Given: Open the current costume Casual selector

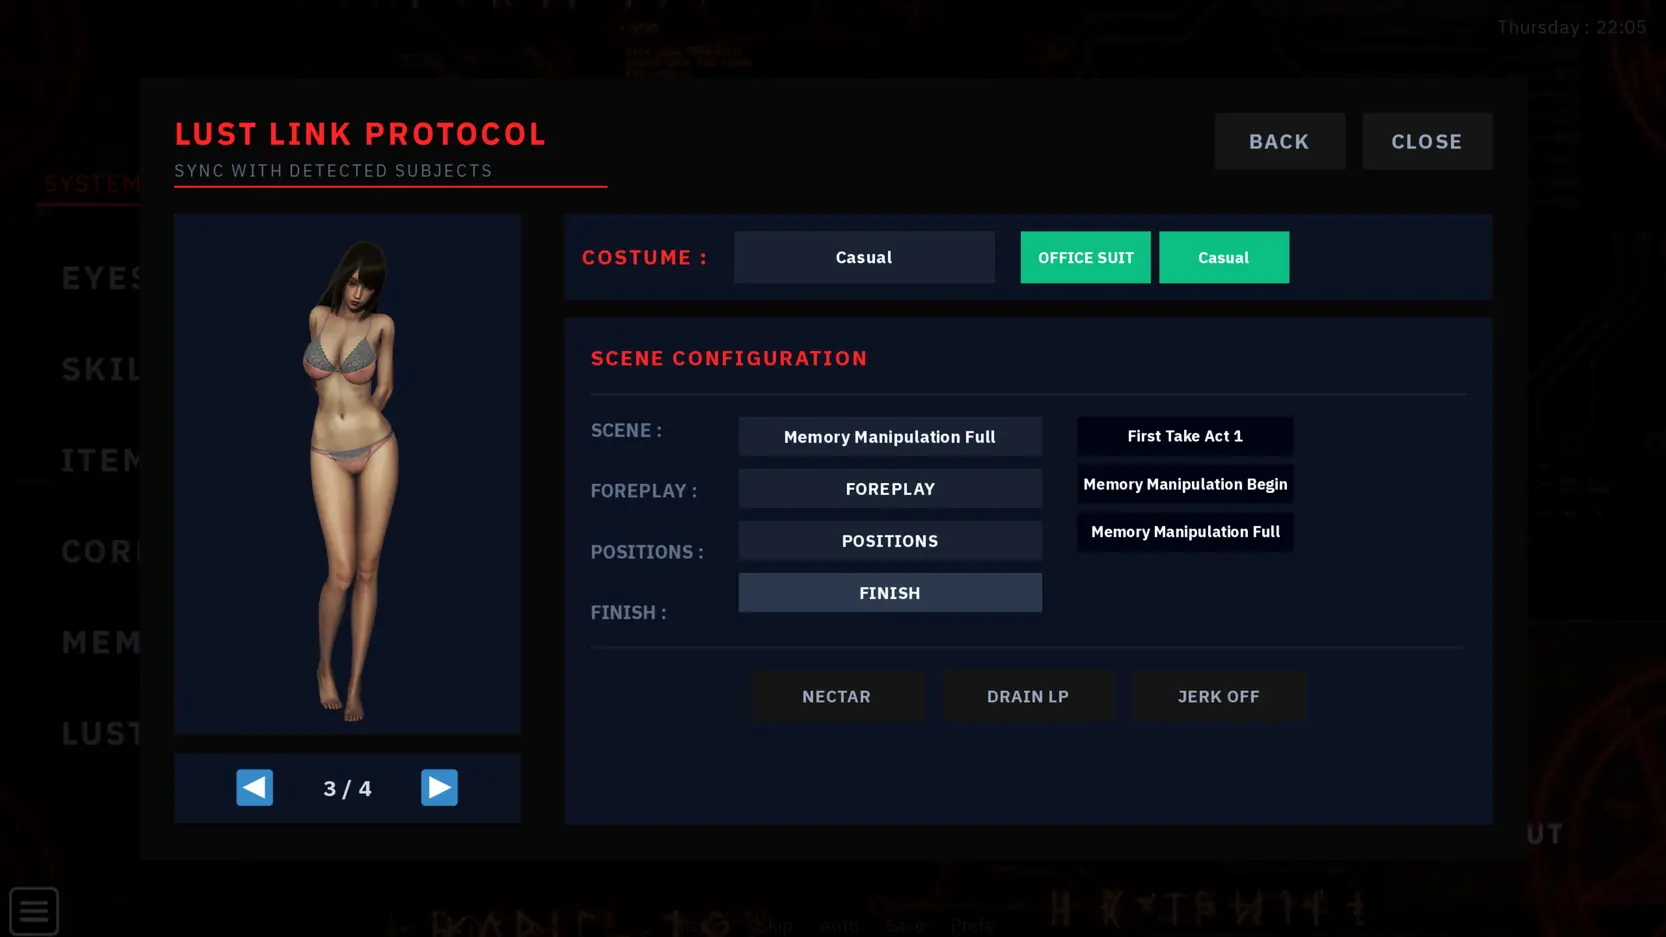Looking at the screenshot, I should tap(864, 257).
